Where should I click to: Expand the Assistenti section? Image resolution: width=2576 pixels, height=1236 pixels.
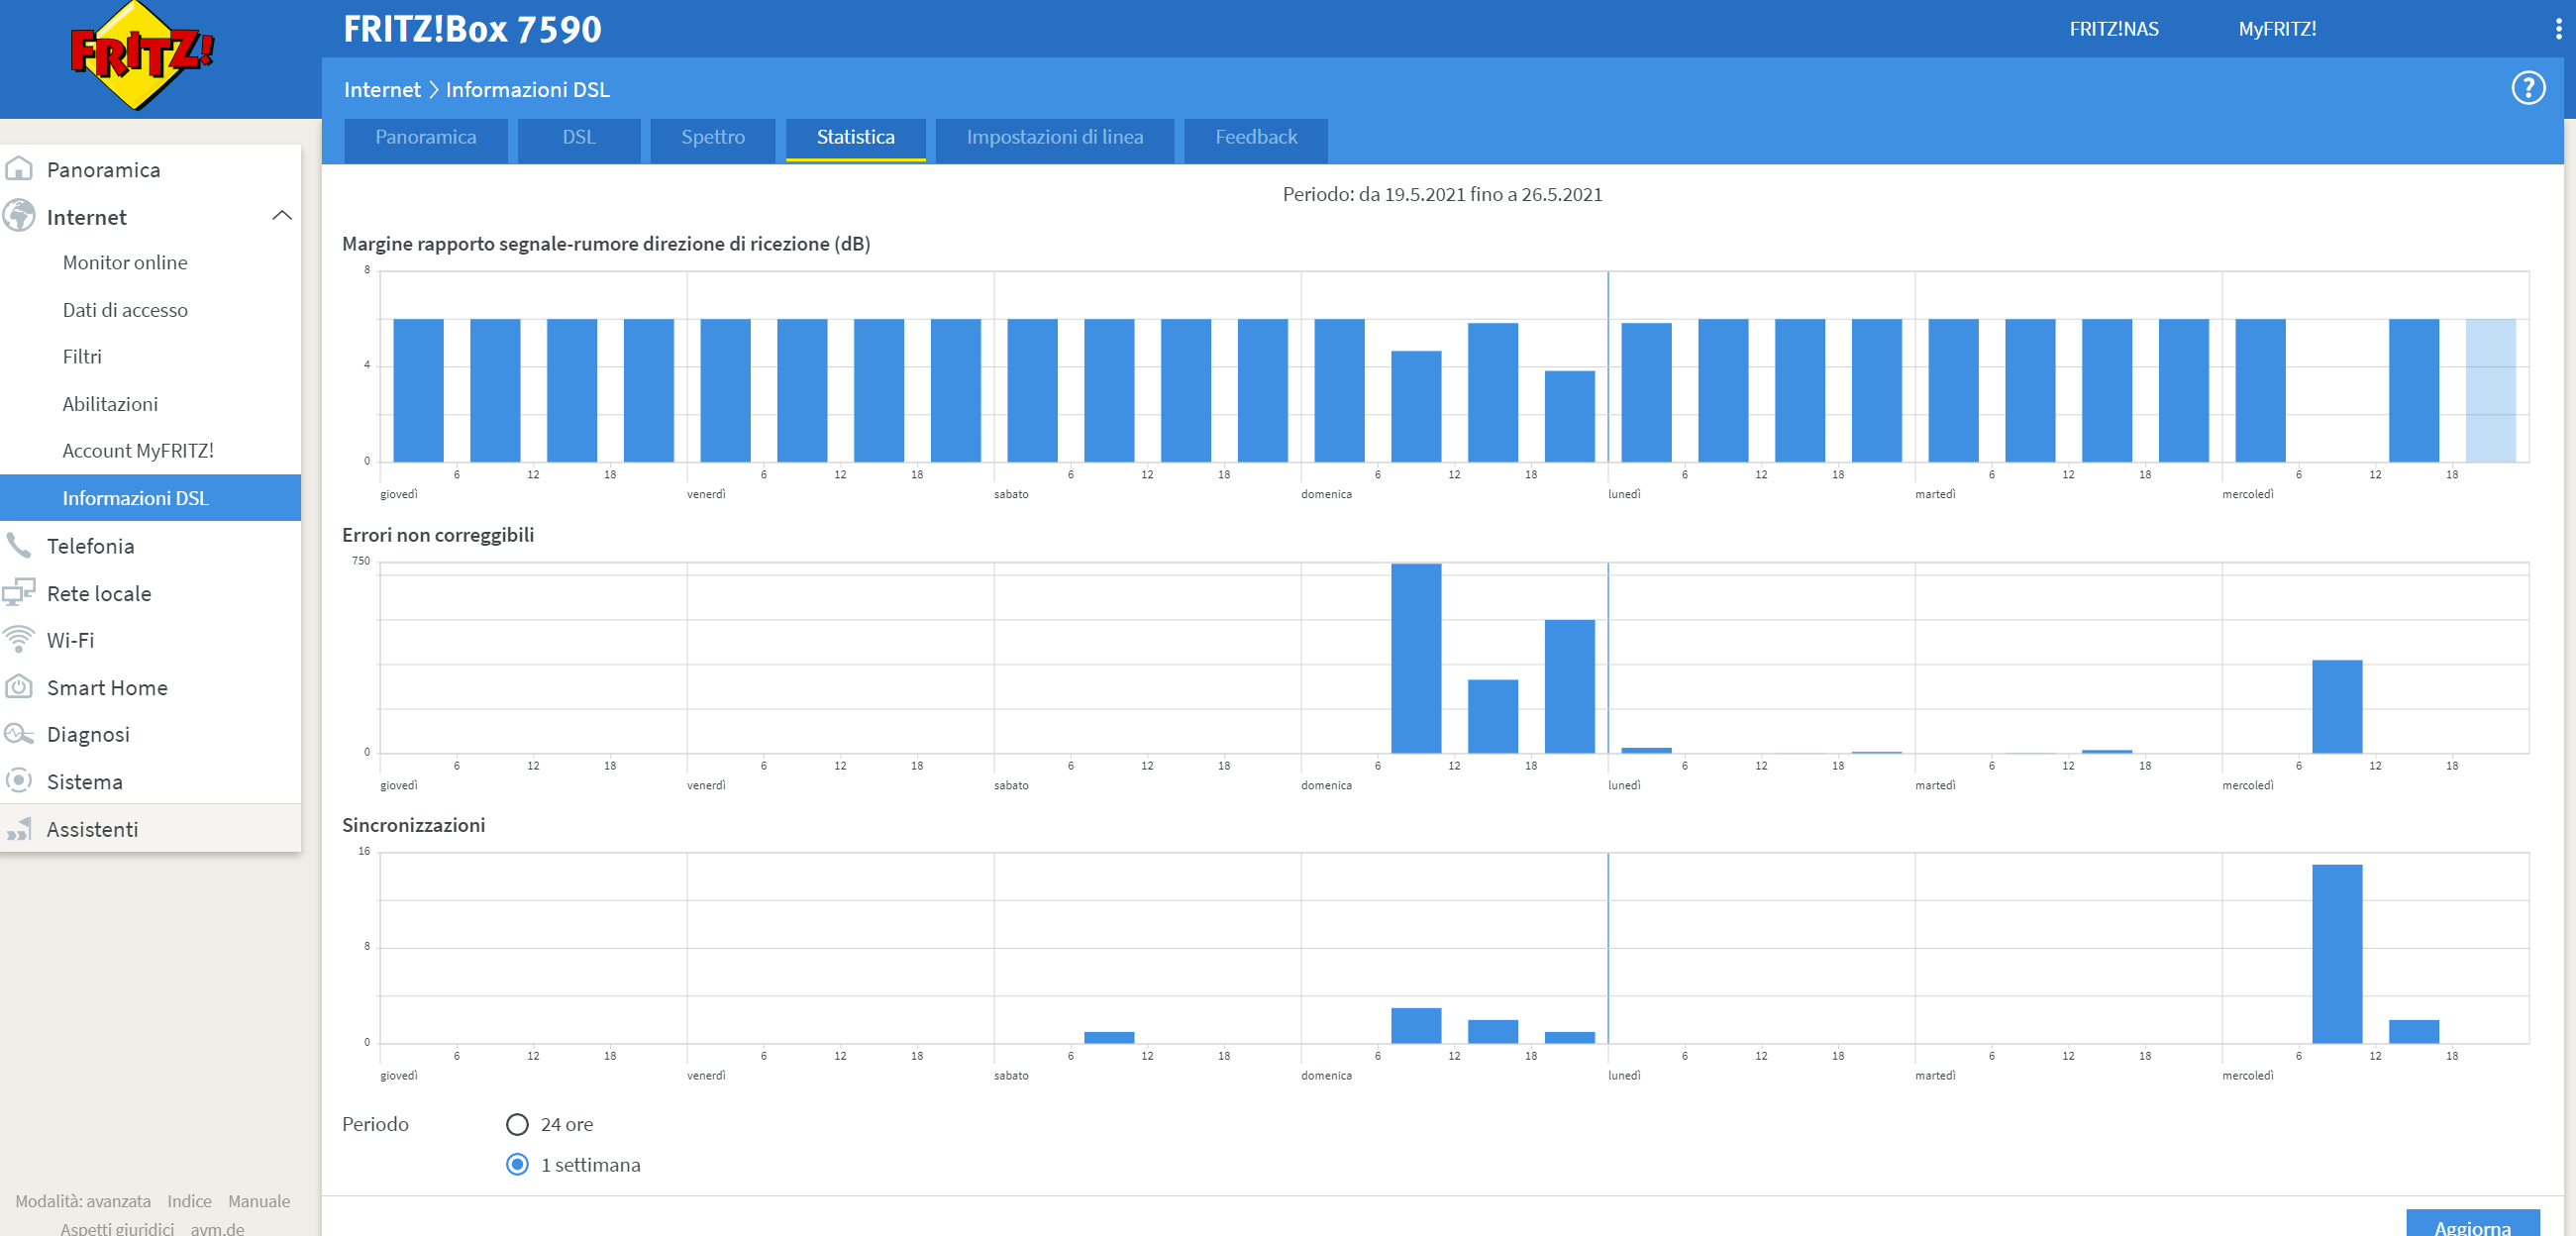(x=92, y=829)
